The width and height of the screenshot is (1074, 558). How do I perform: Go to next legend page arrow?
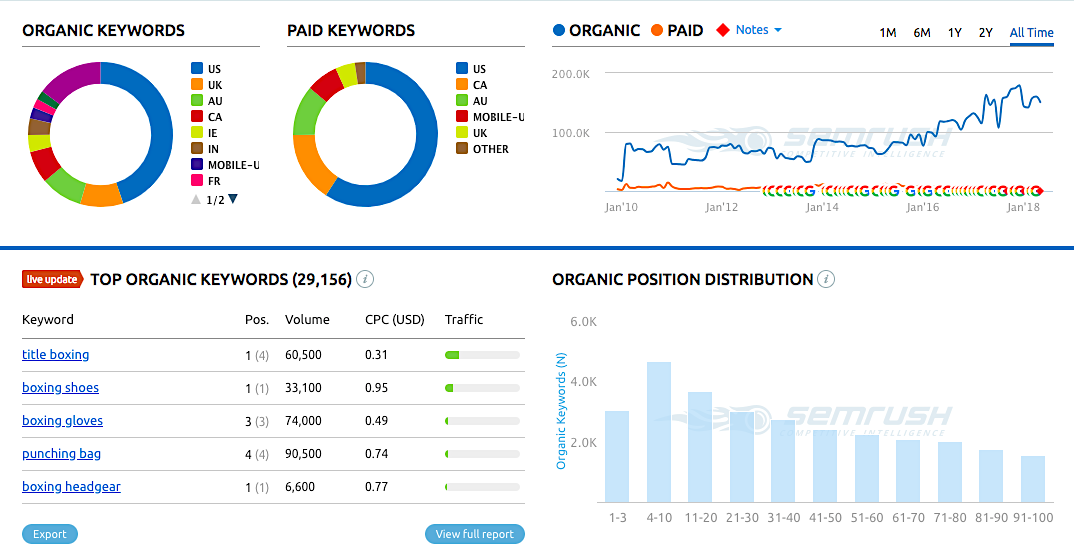pyautogui.click(x=233, y=199)
